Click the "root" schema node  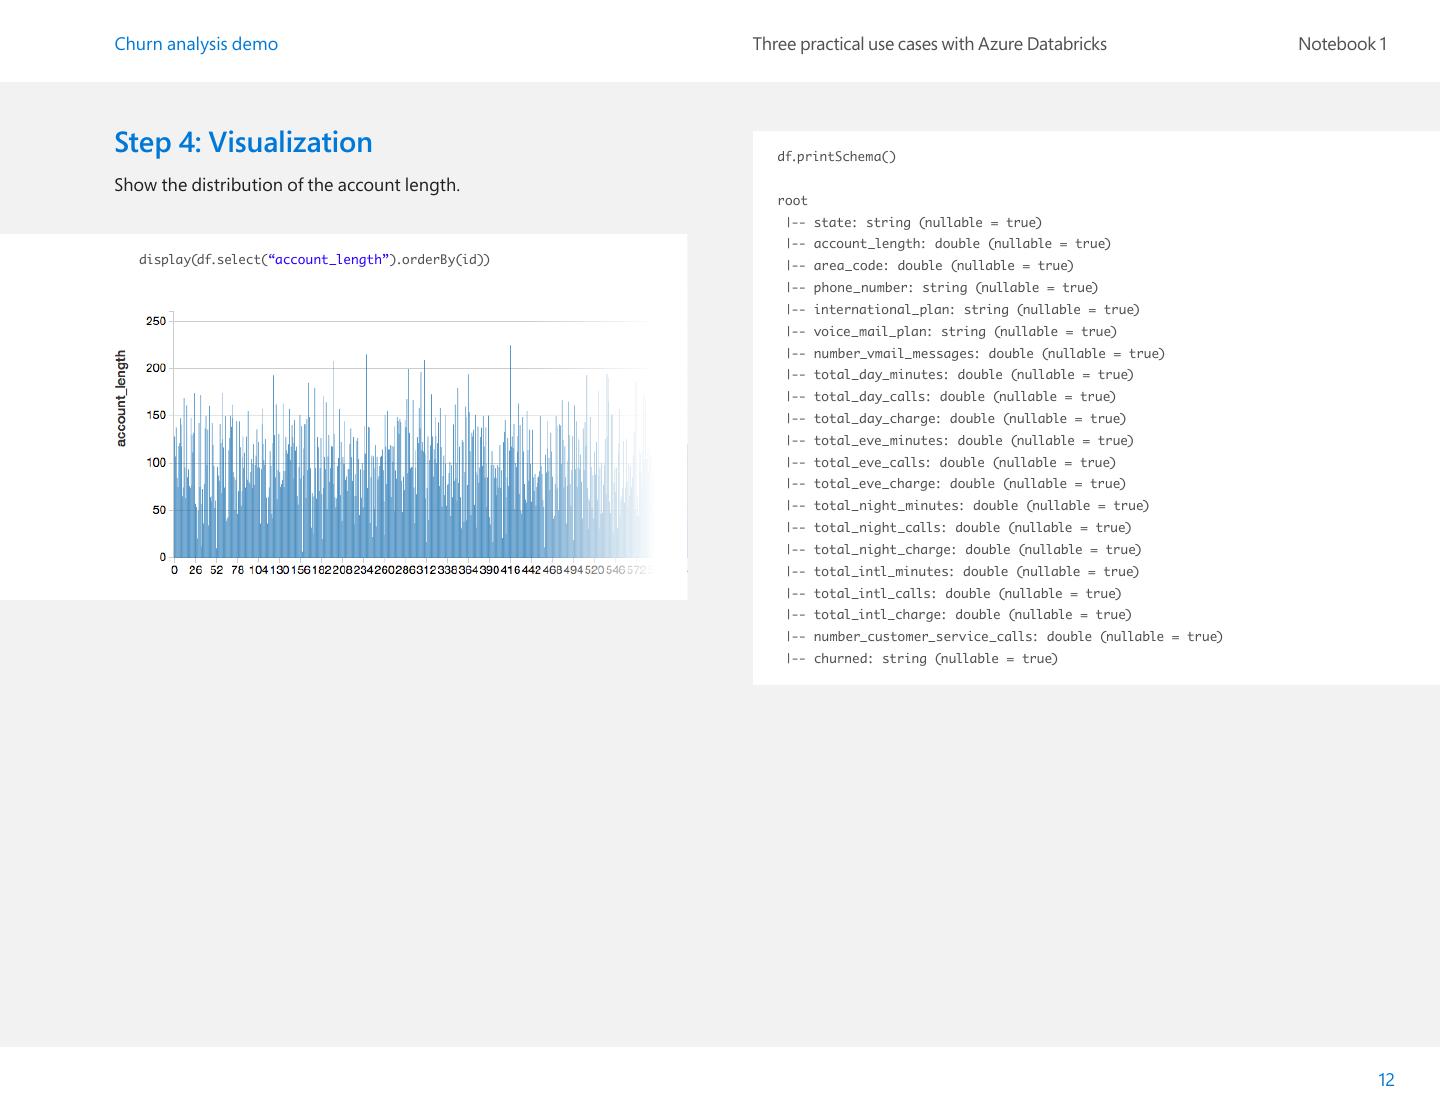[x=792, y=201]
